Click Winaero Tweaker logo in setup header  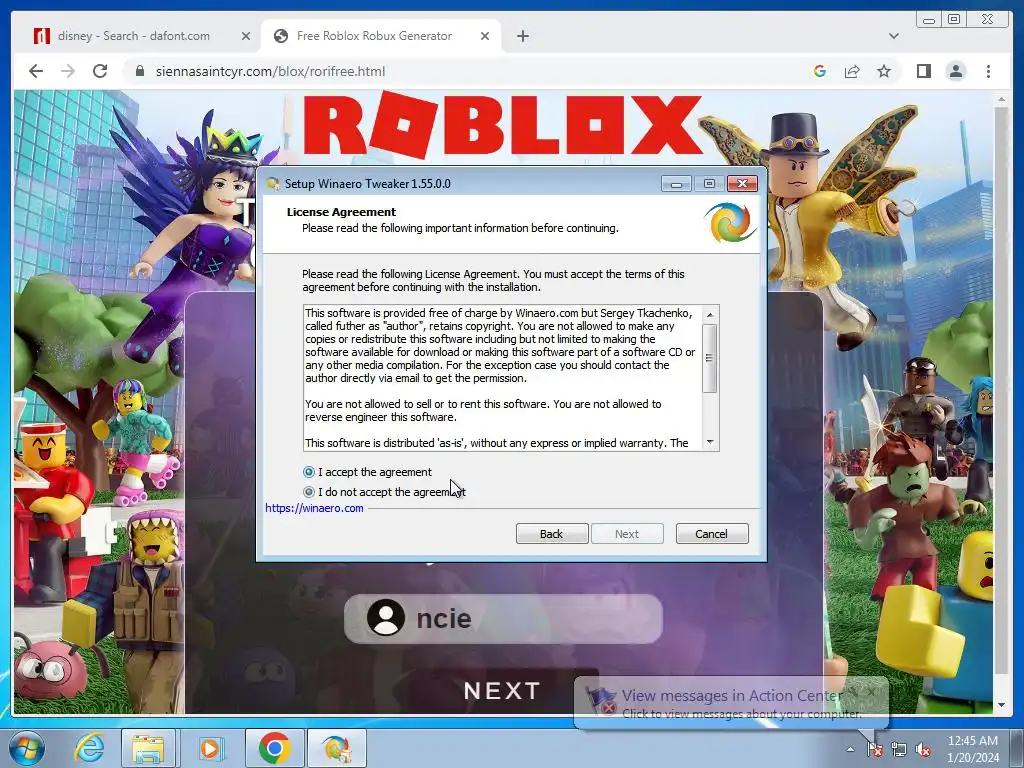(730, 223)
